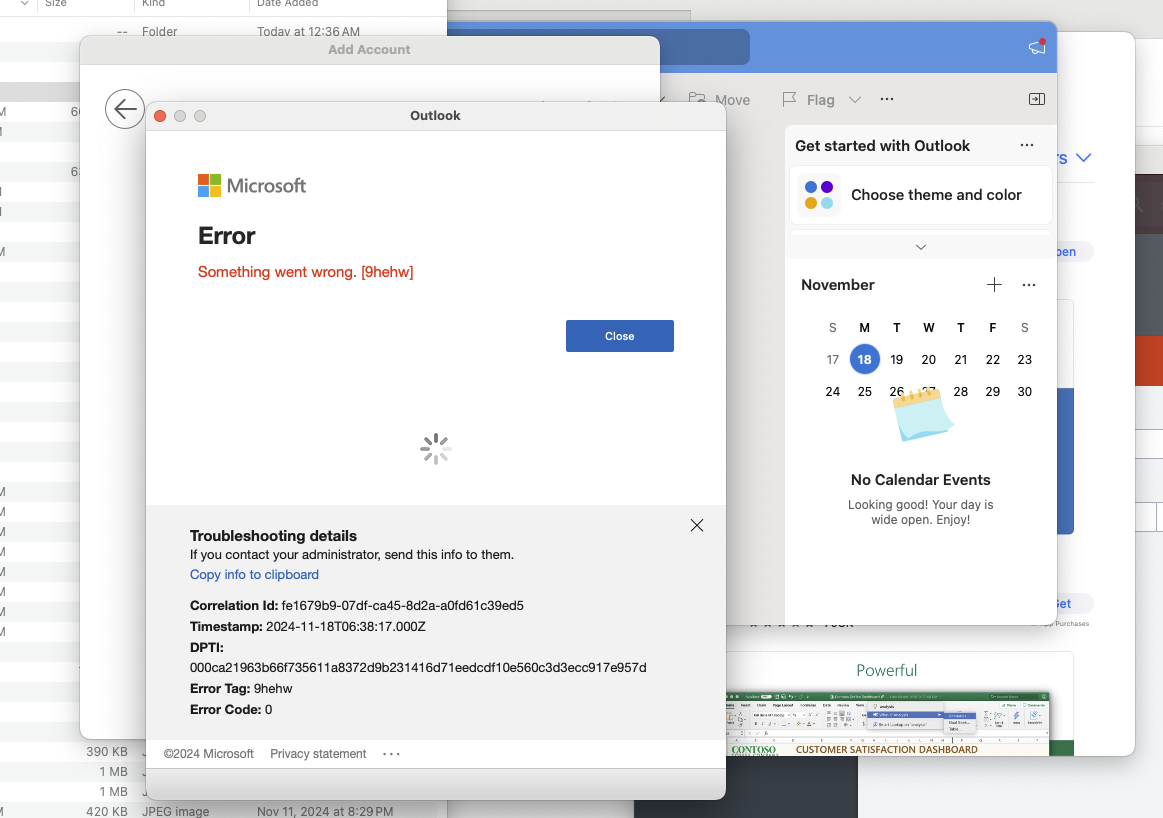
Task: Expand the blue chevron in background window
Action: click(1084, 157)
